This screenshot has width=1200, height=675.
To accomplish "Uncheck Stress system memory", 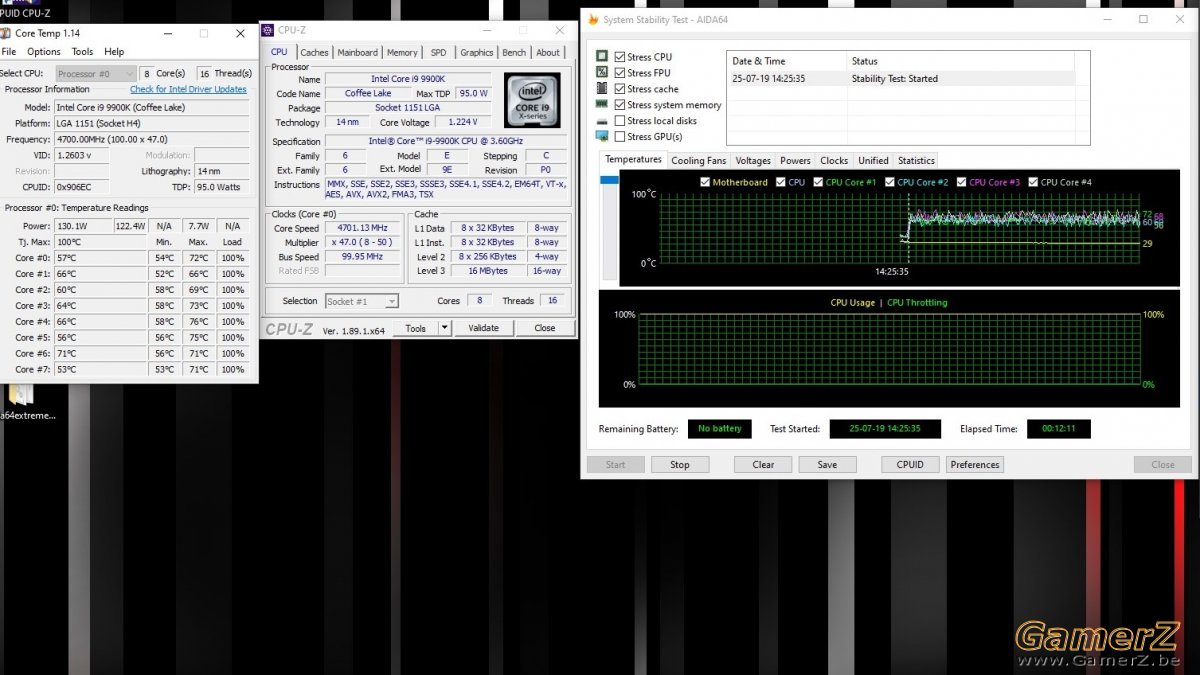I will click(620, 105).
